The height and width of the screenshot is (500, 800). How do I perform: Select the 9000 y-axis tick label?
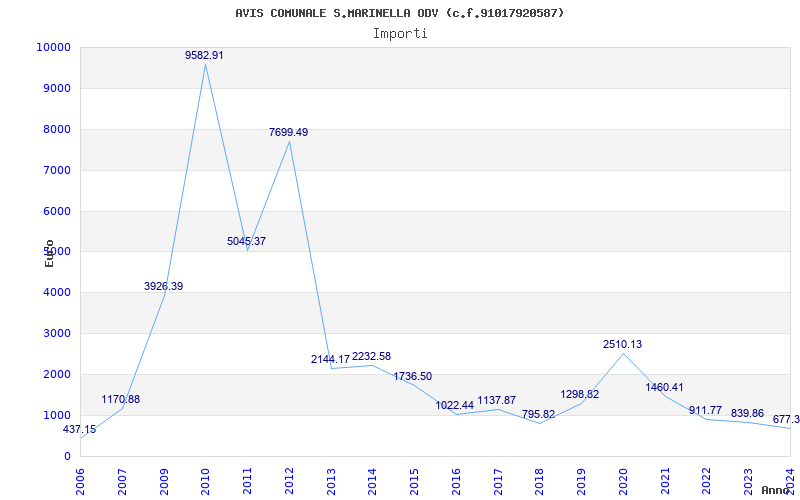(x=56, y=88)
